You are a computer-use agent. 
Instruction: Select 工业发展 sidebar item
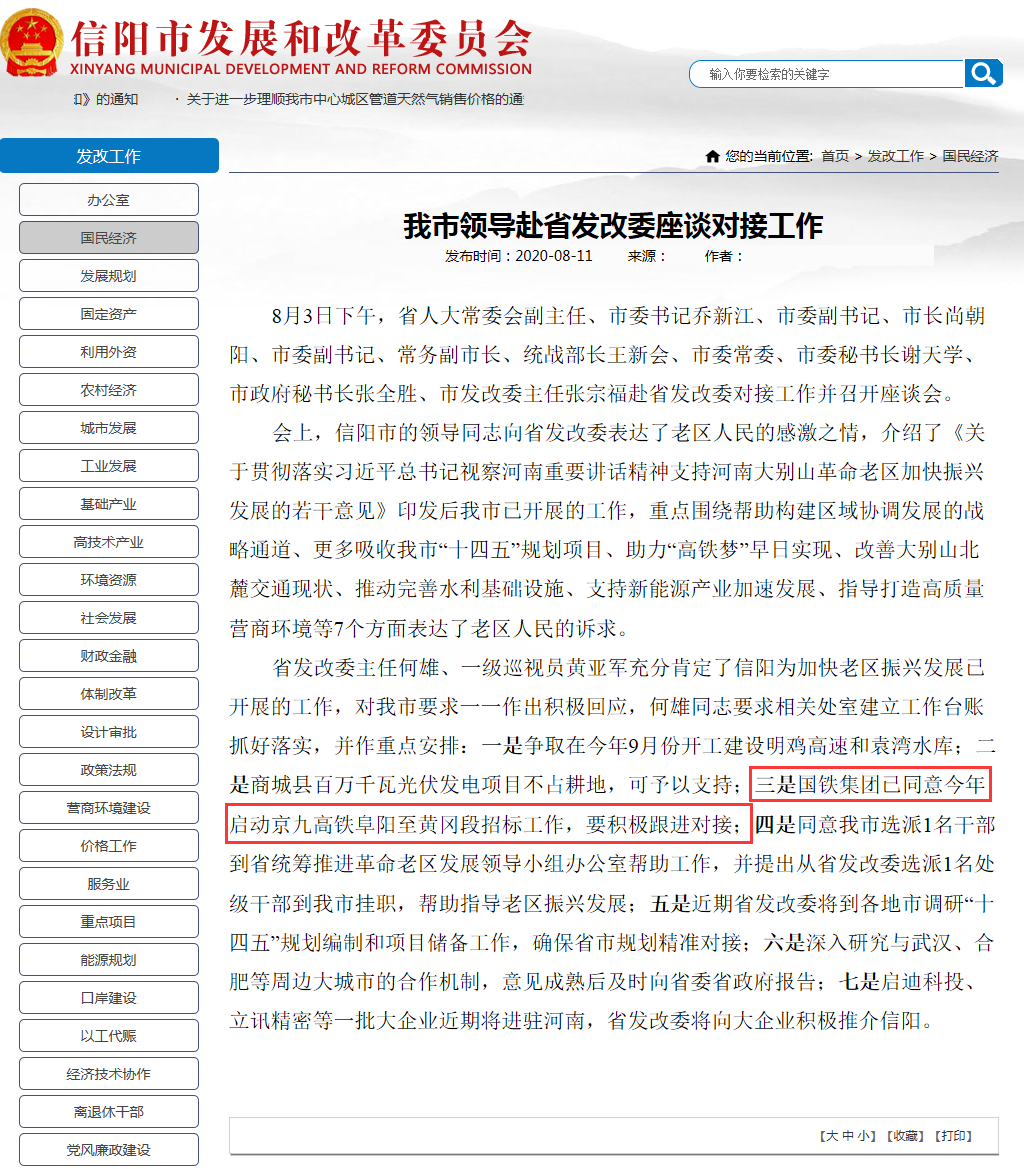coord(109,466)
